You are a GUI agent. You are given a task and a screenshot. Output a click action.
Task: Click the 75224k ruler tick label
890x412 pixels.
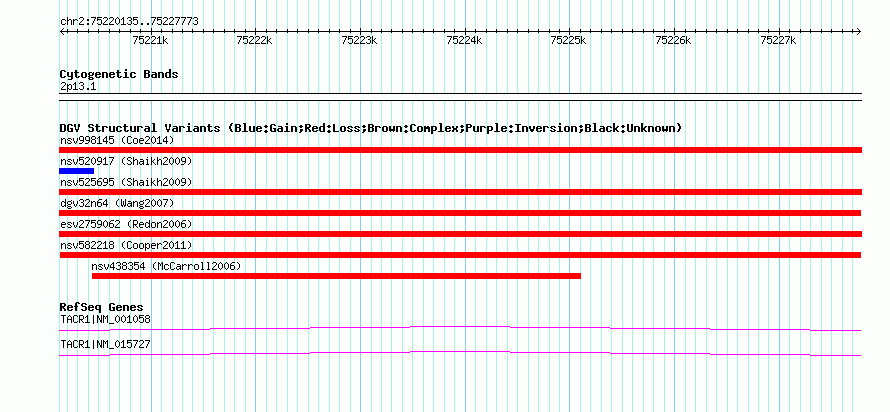point(465,40)
